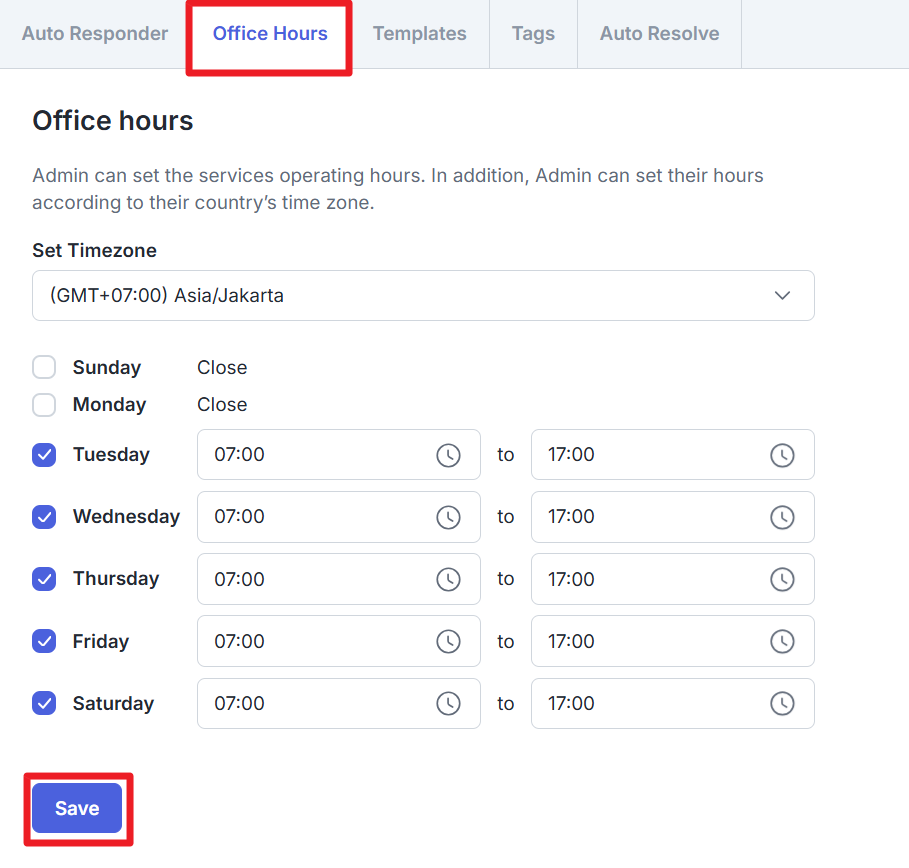Screen dimensions: 909x868
Task: Click the timezone dropdown chevron arrow
Action: click(783, 295)
